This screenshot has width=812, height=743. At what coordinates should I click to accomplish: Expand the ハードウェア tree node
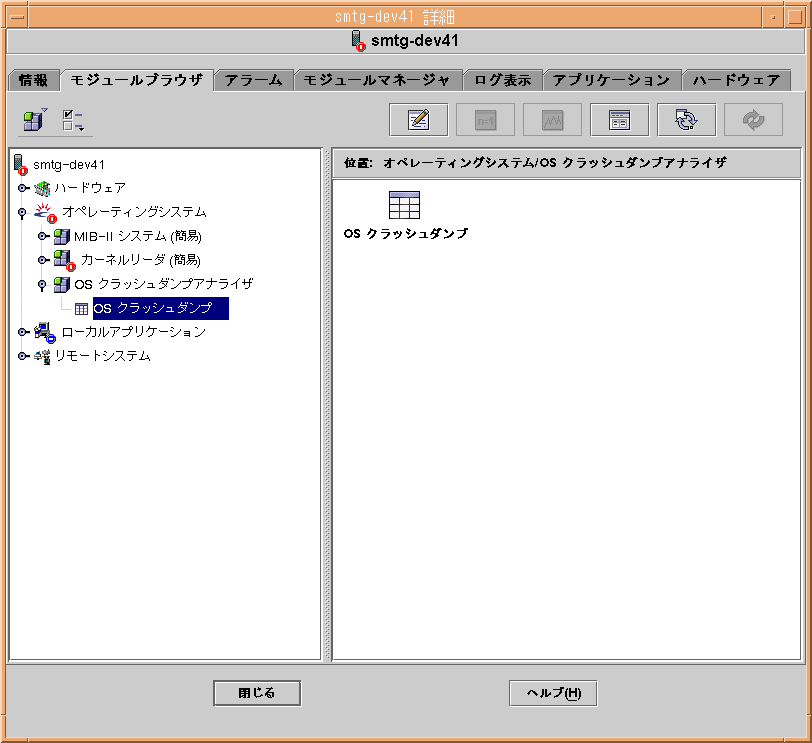pos(24,188)
